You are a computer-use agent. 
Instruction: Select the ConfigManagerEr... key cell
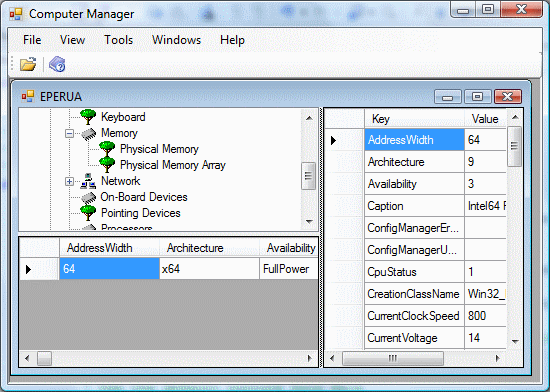(x=414, y=228)
